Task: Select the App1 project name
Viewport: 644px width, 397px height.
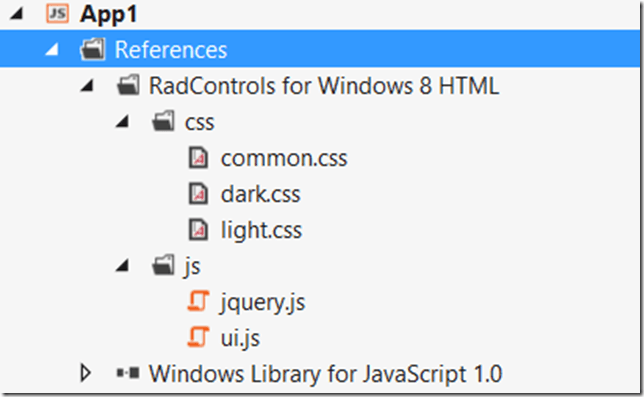Action: pos(108,14)
